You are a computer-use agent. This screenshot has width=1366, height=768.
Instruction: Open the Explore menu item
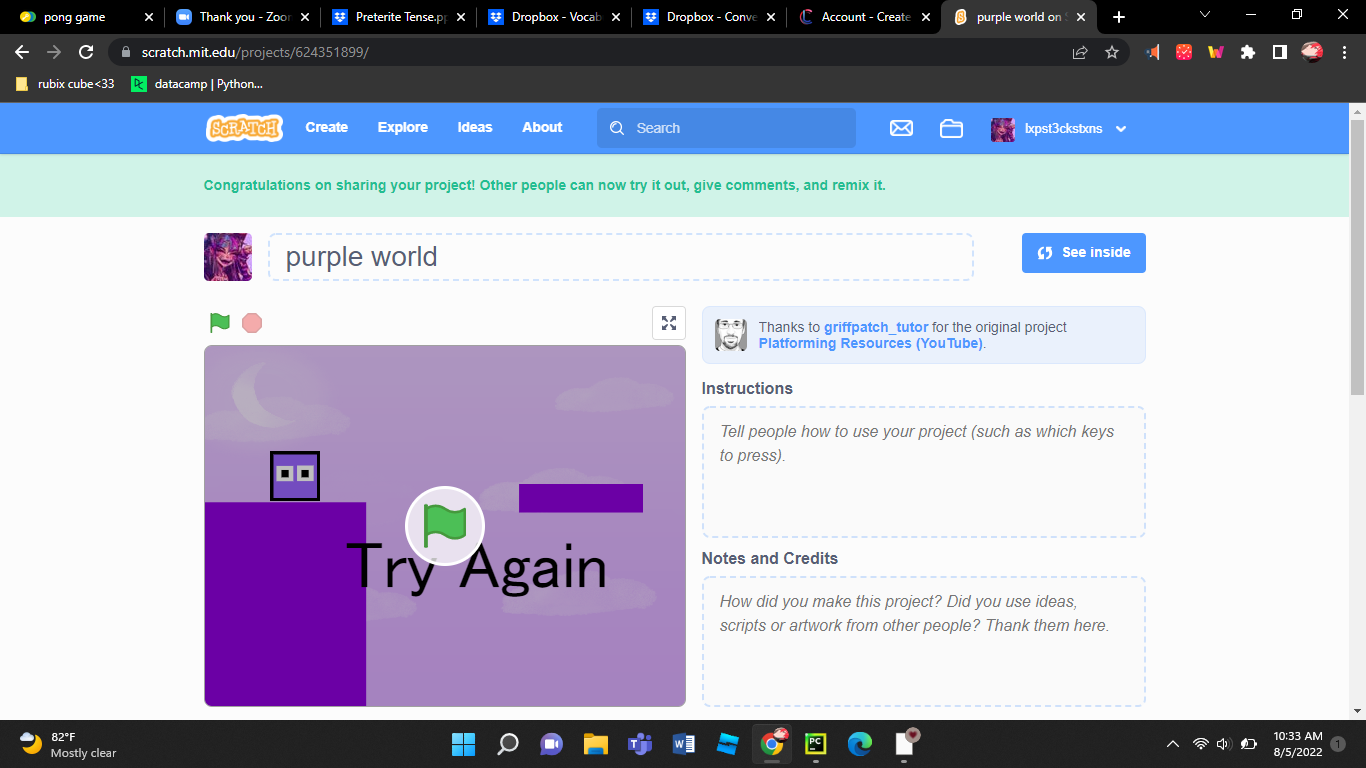point(402,127)
